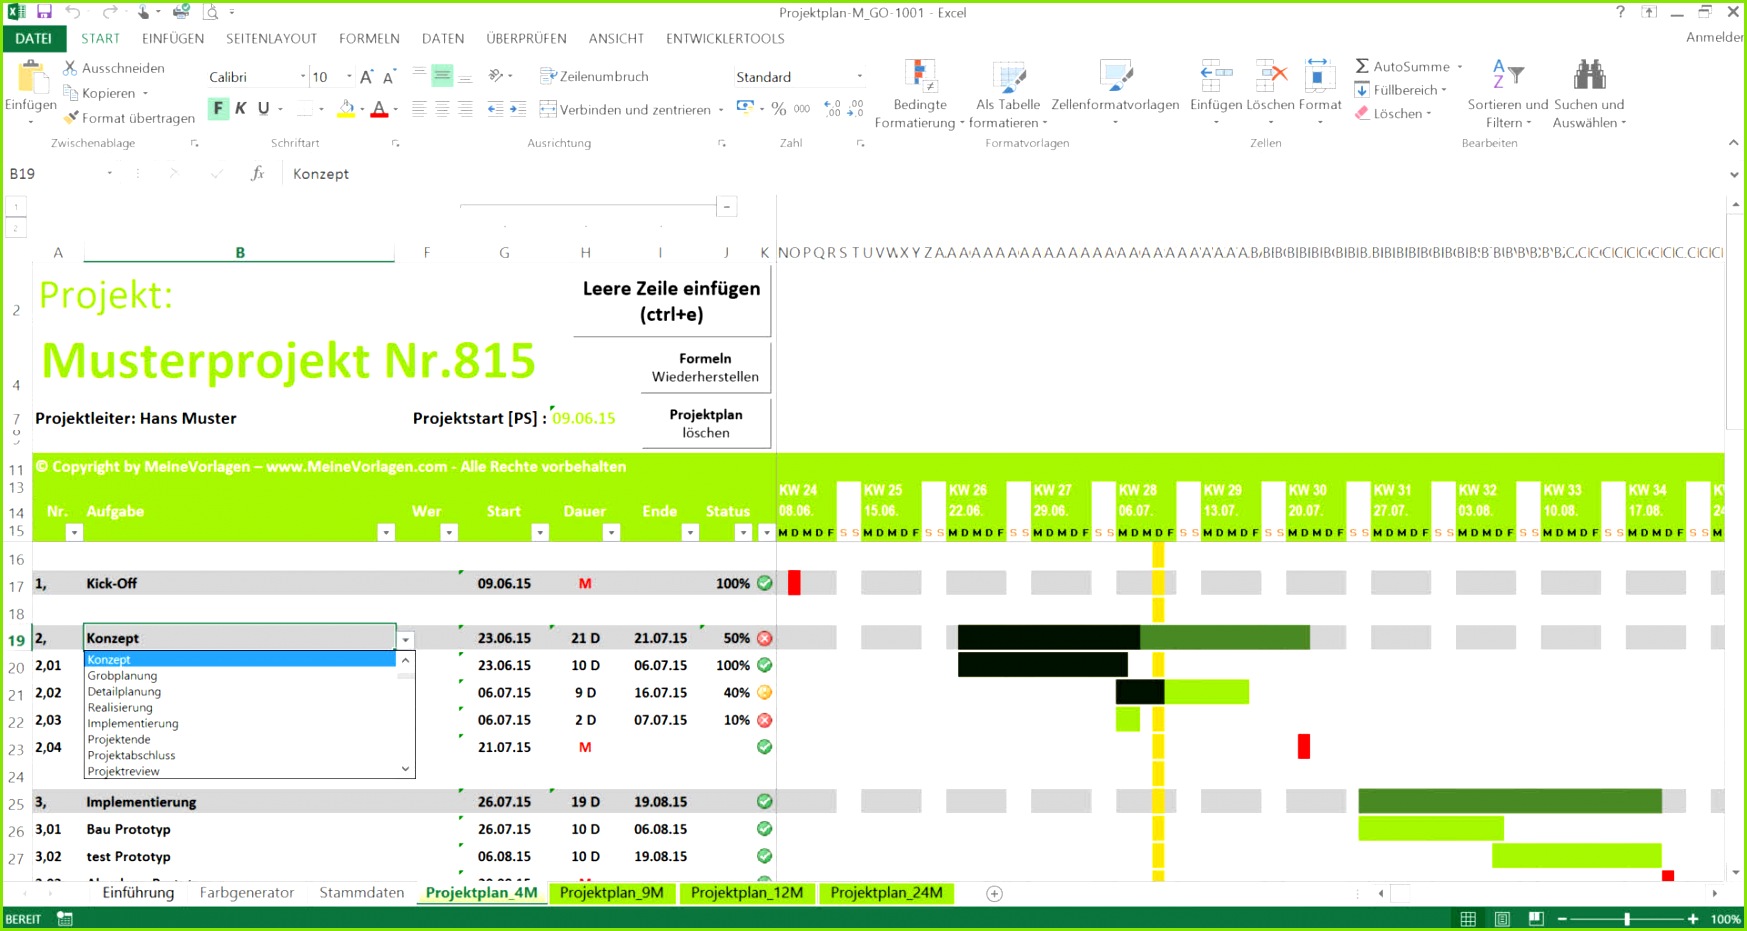The image size is (1747, 931).
Task: Toggle underline formatting with the U button
Action: [262, 107]
